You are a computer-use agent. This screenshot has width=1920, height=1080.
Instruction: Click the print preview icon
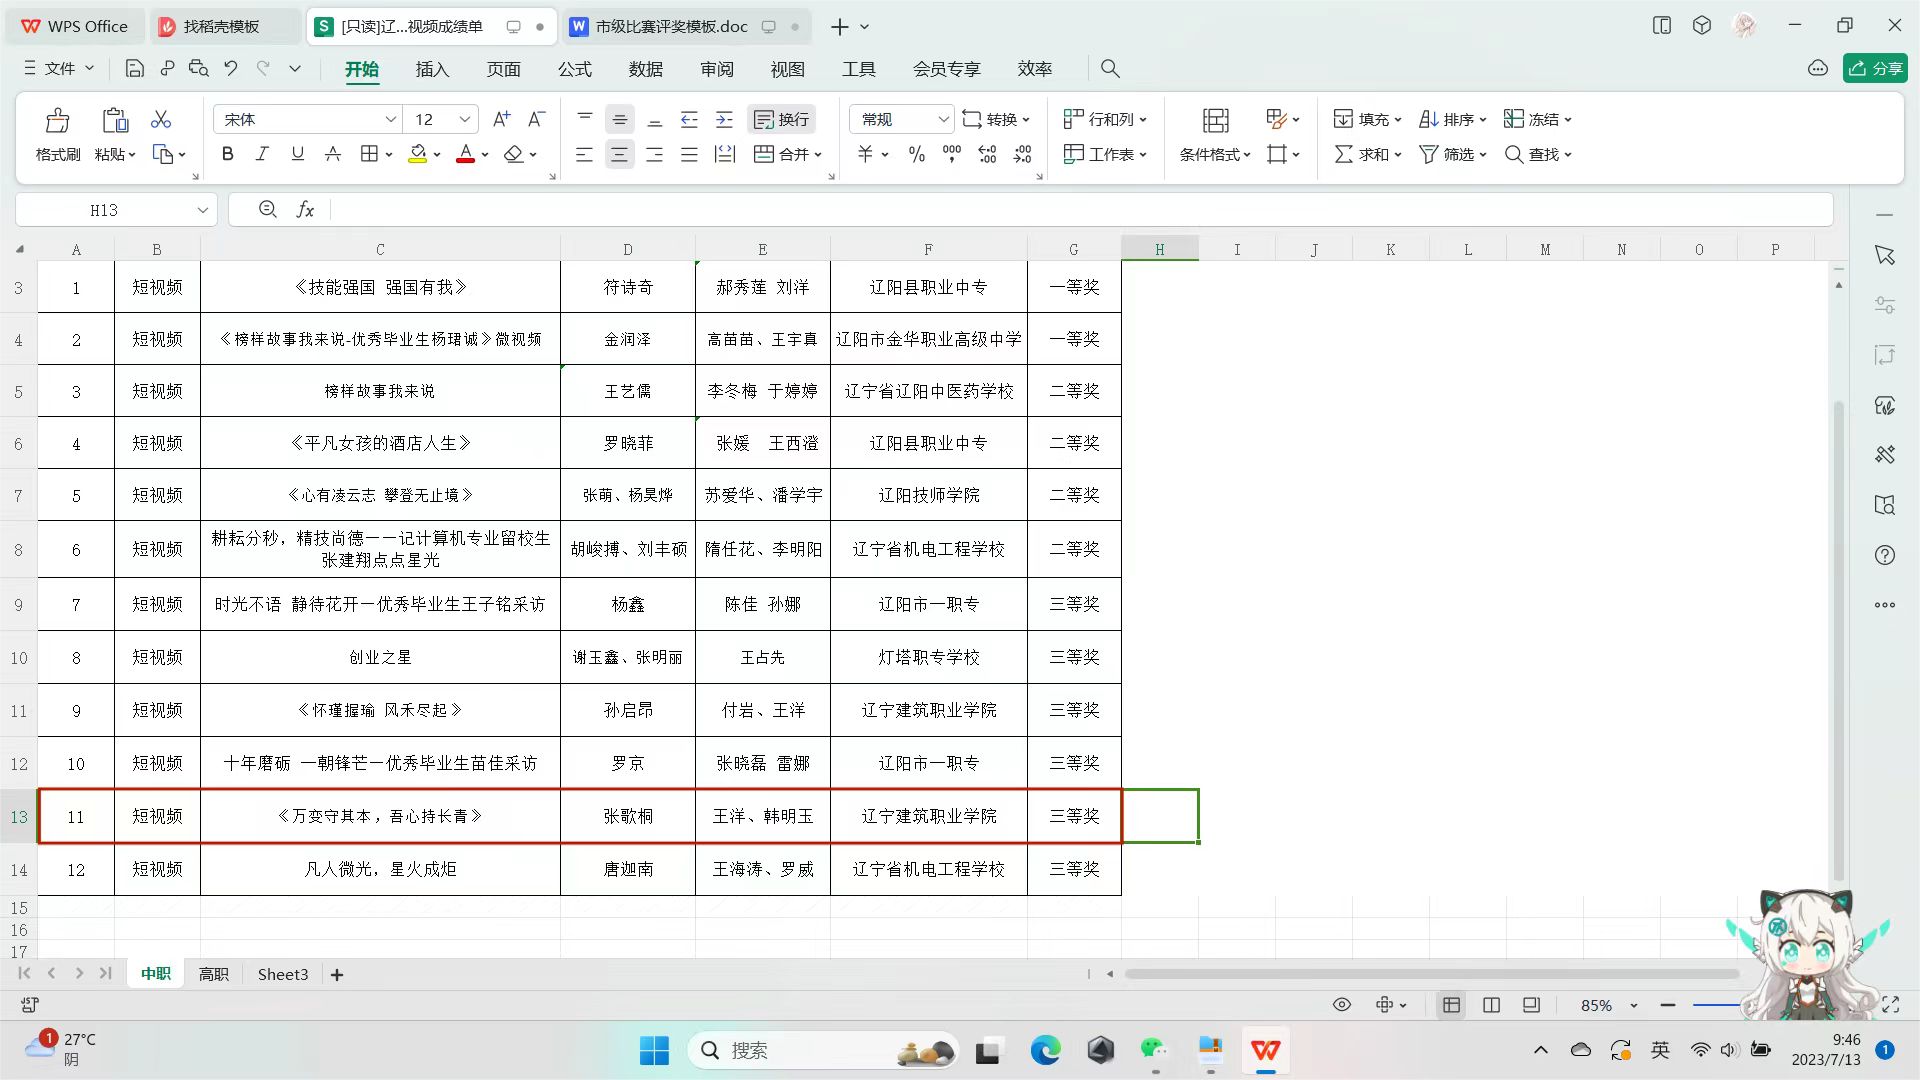pyautogui.click(x=199, y=69)
